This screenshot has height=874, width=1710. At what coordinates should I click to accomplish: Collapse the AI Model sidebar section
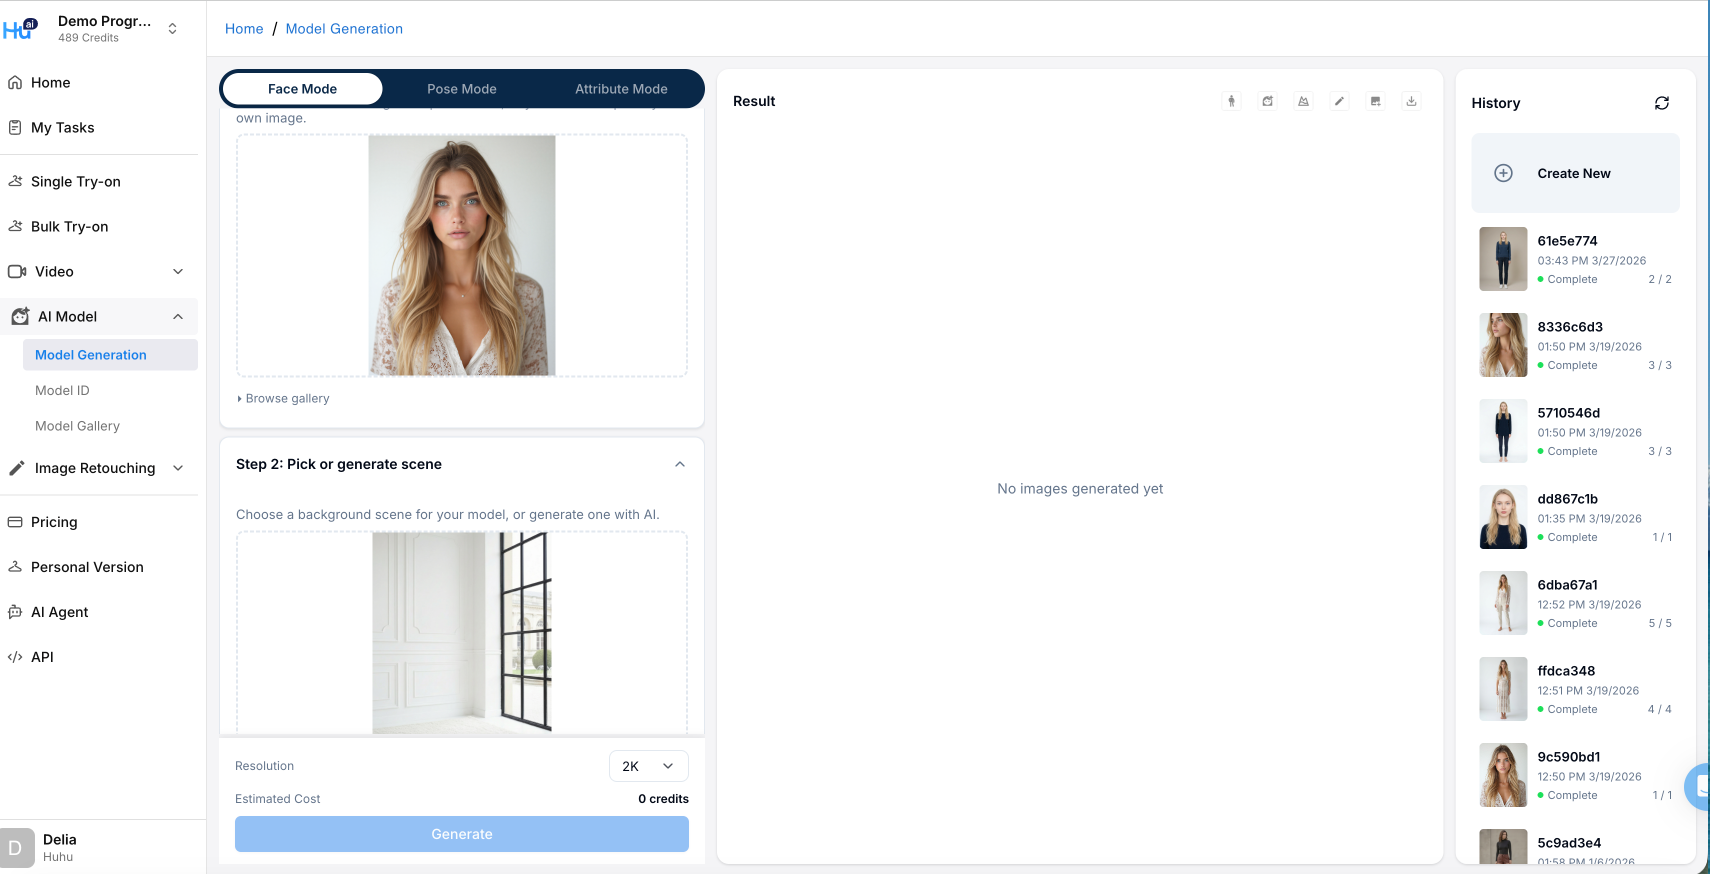178,317
